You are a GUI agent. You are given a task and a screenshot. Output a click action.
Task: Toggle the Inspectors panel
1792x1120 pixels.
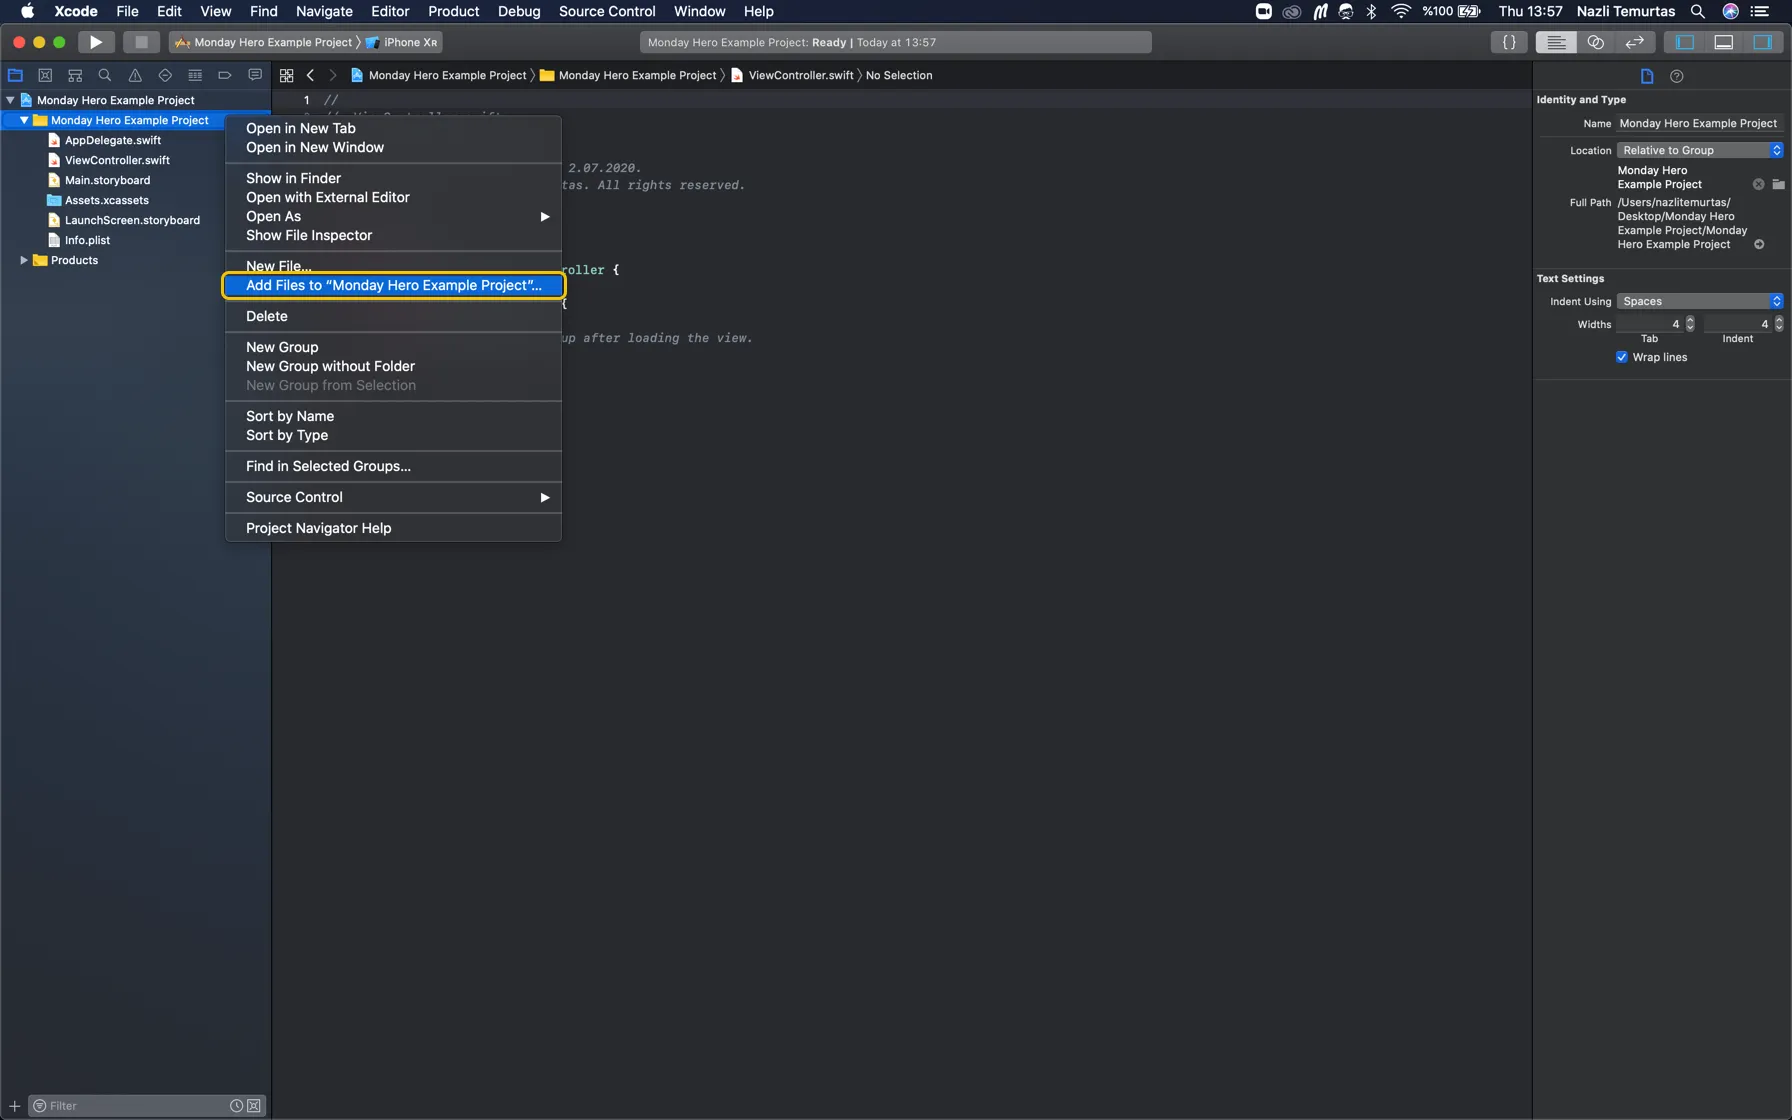pyautogui.click(x=1763, y=42)
